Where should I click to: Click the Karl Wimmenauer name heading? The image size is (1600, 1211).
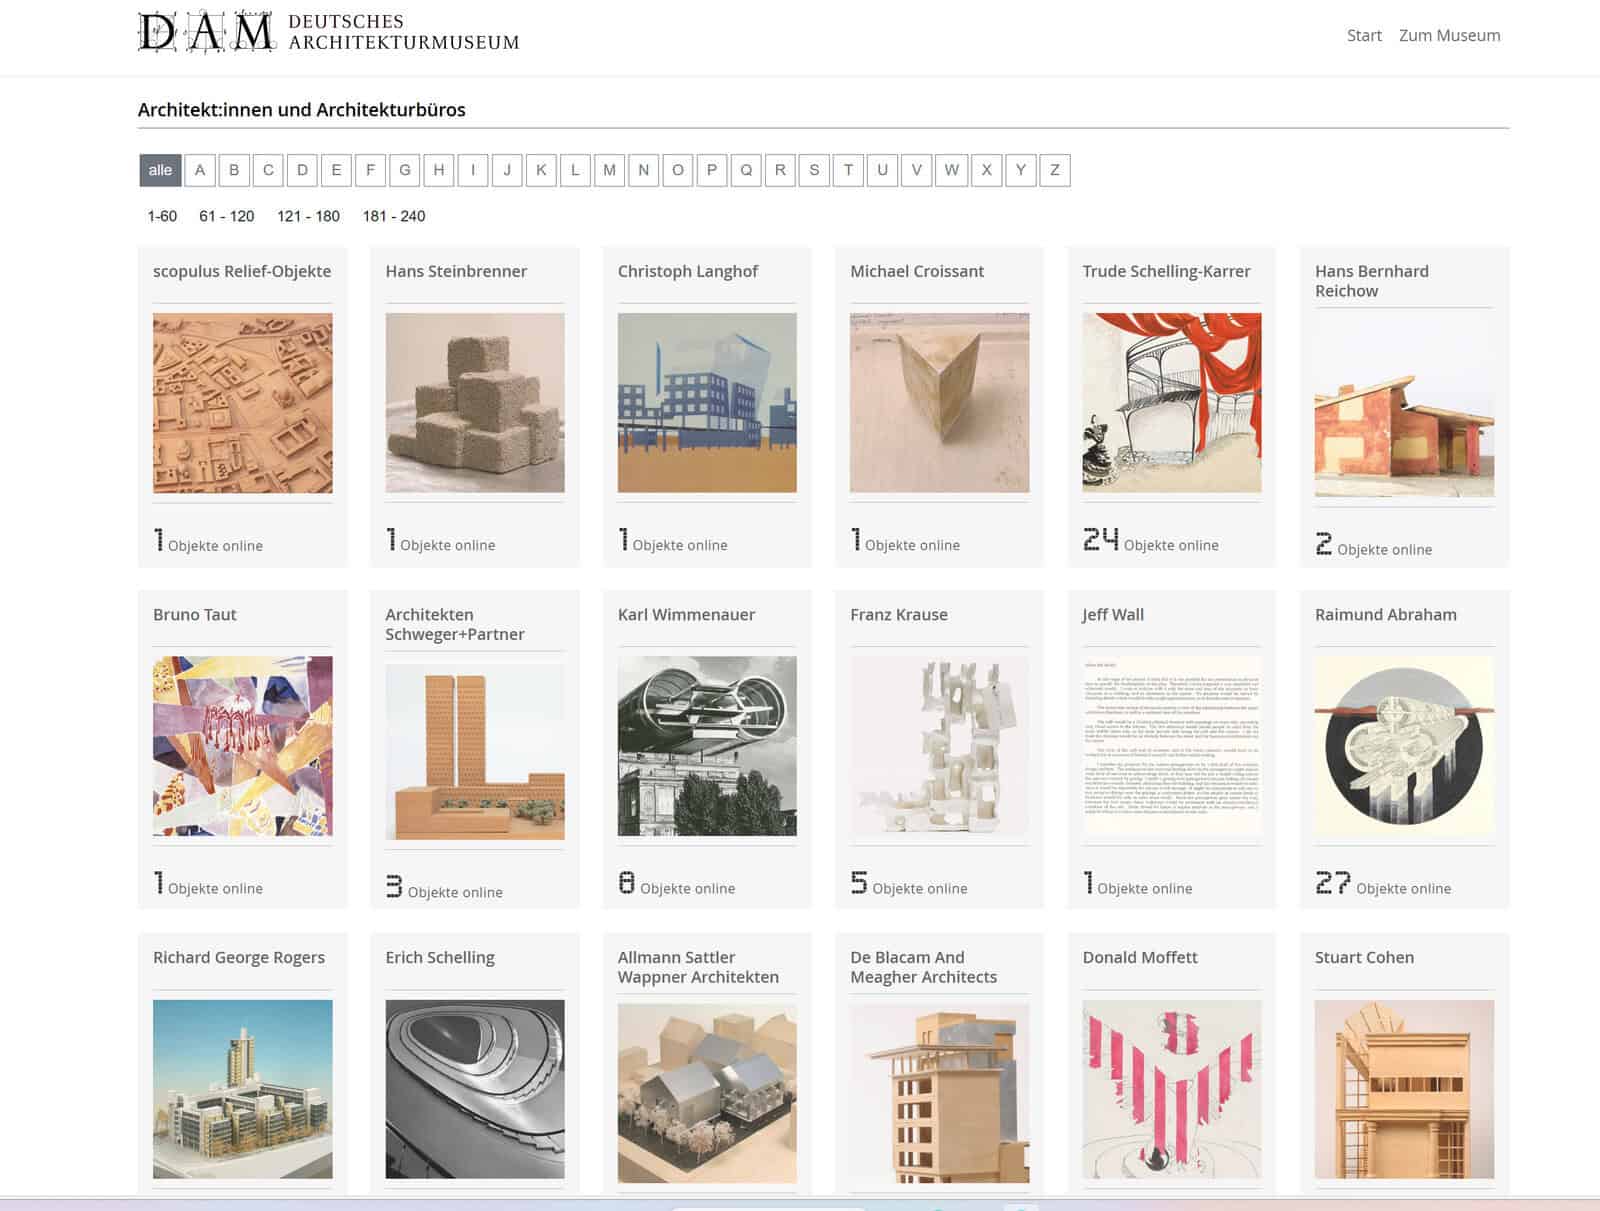[686, 615]
